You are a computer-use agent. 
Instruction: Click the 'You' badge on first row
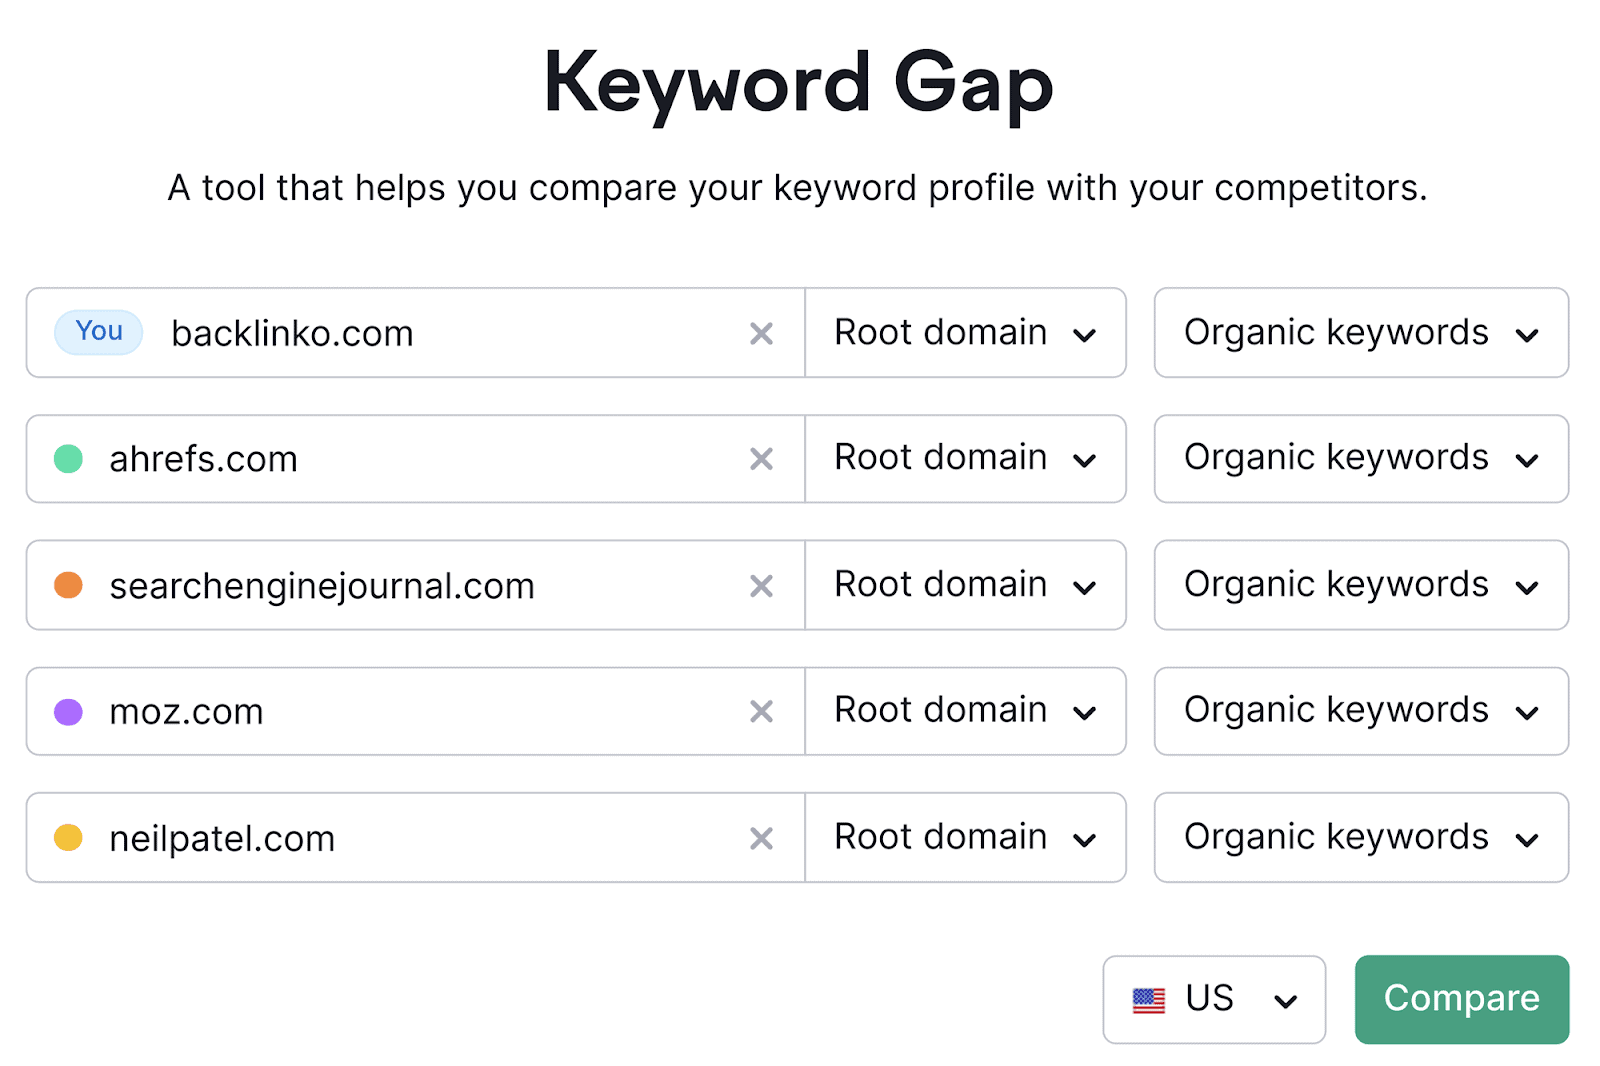[x=99, y=332]
